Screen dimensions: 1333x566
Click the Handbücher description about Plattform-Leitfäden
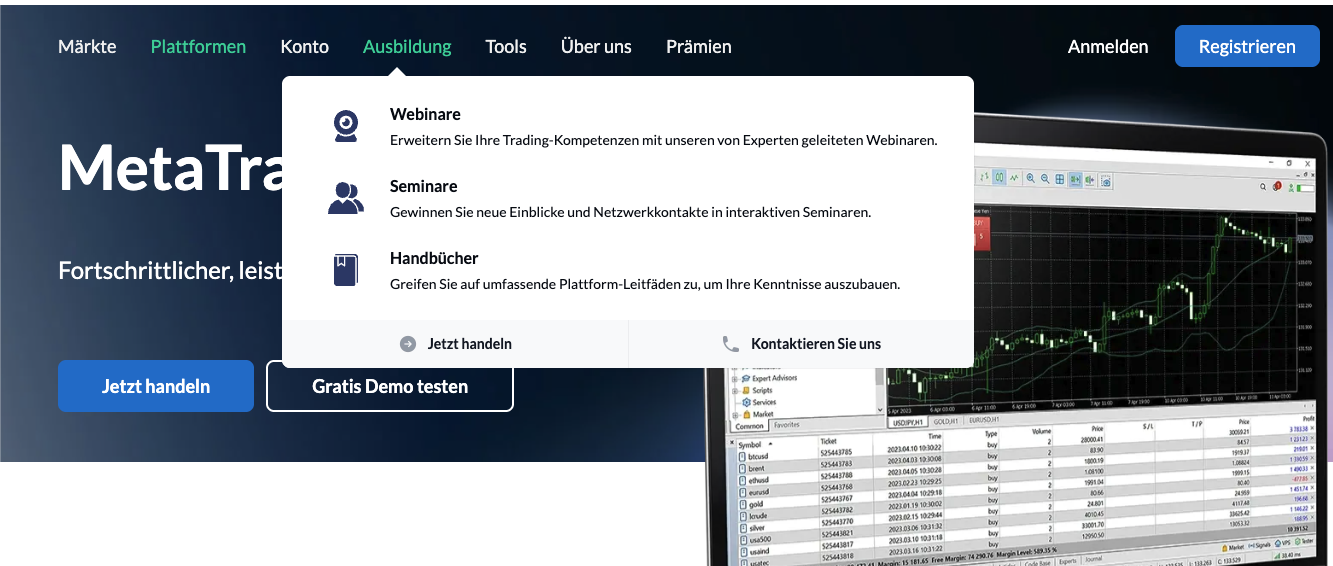tap(645, 284)
